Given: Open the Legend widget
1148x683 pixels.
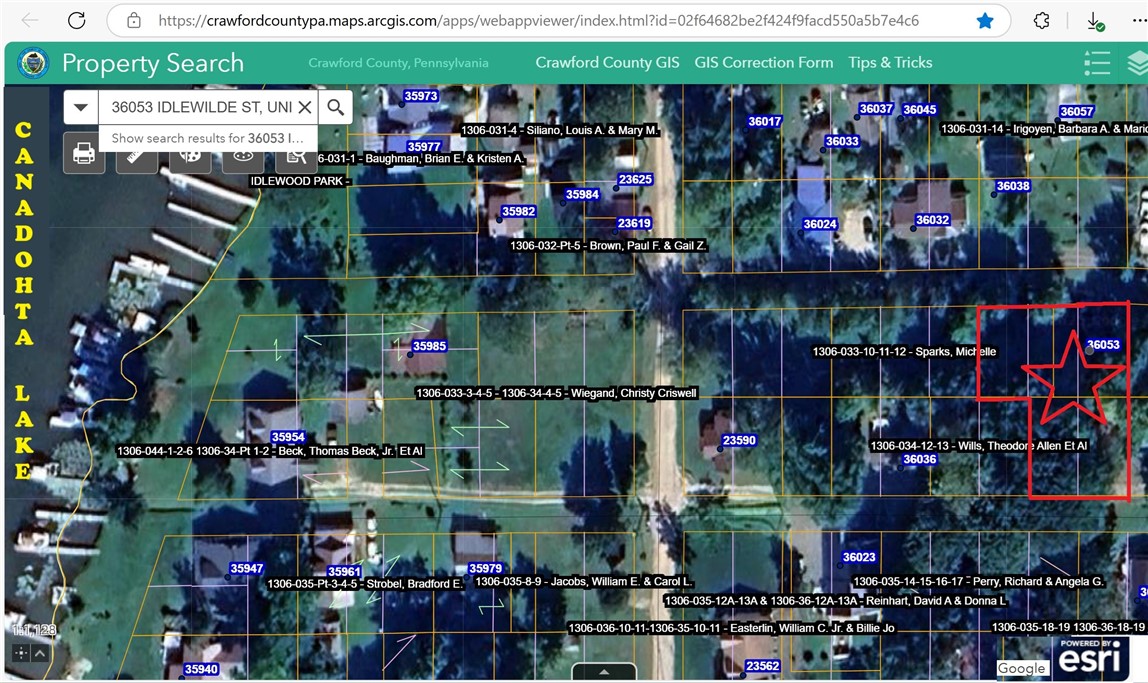Looking at the screenshot, I should (x=1097, y=63).
